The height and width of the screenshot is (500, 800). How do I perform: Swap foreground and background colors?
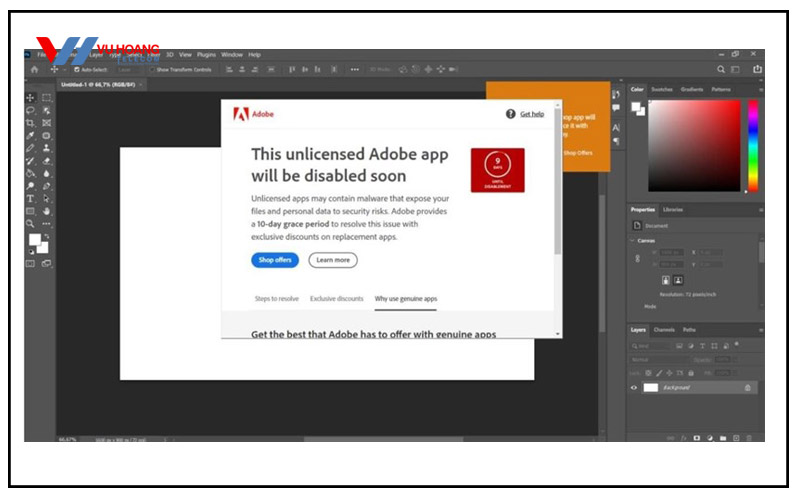(46, 237)
